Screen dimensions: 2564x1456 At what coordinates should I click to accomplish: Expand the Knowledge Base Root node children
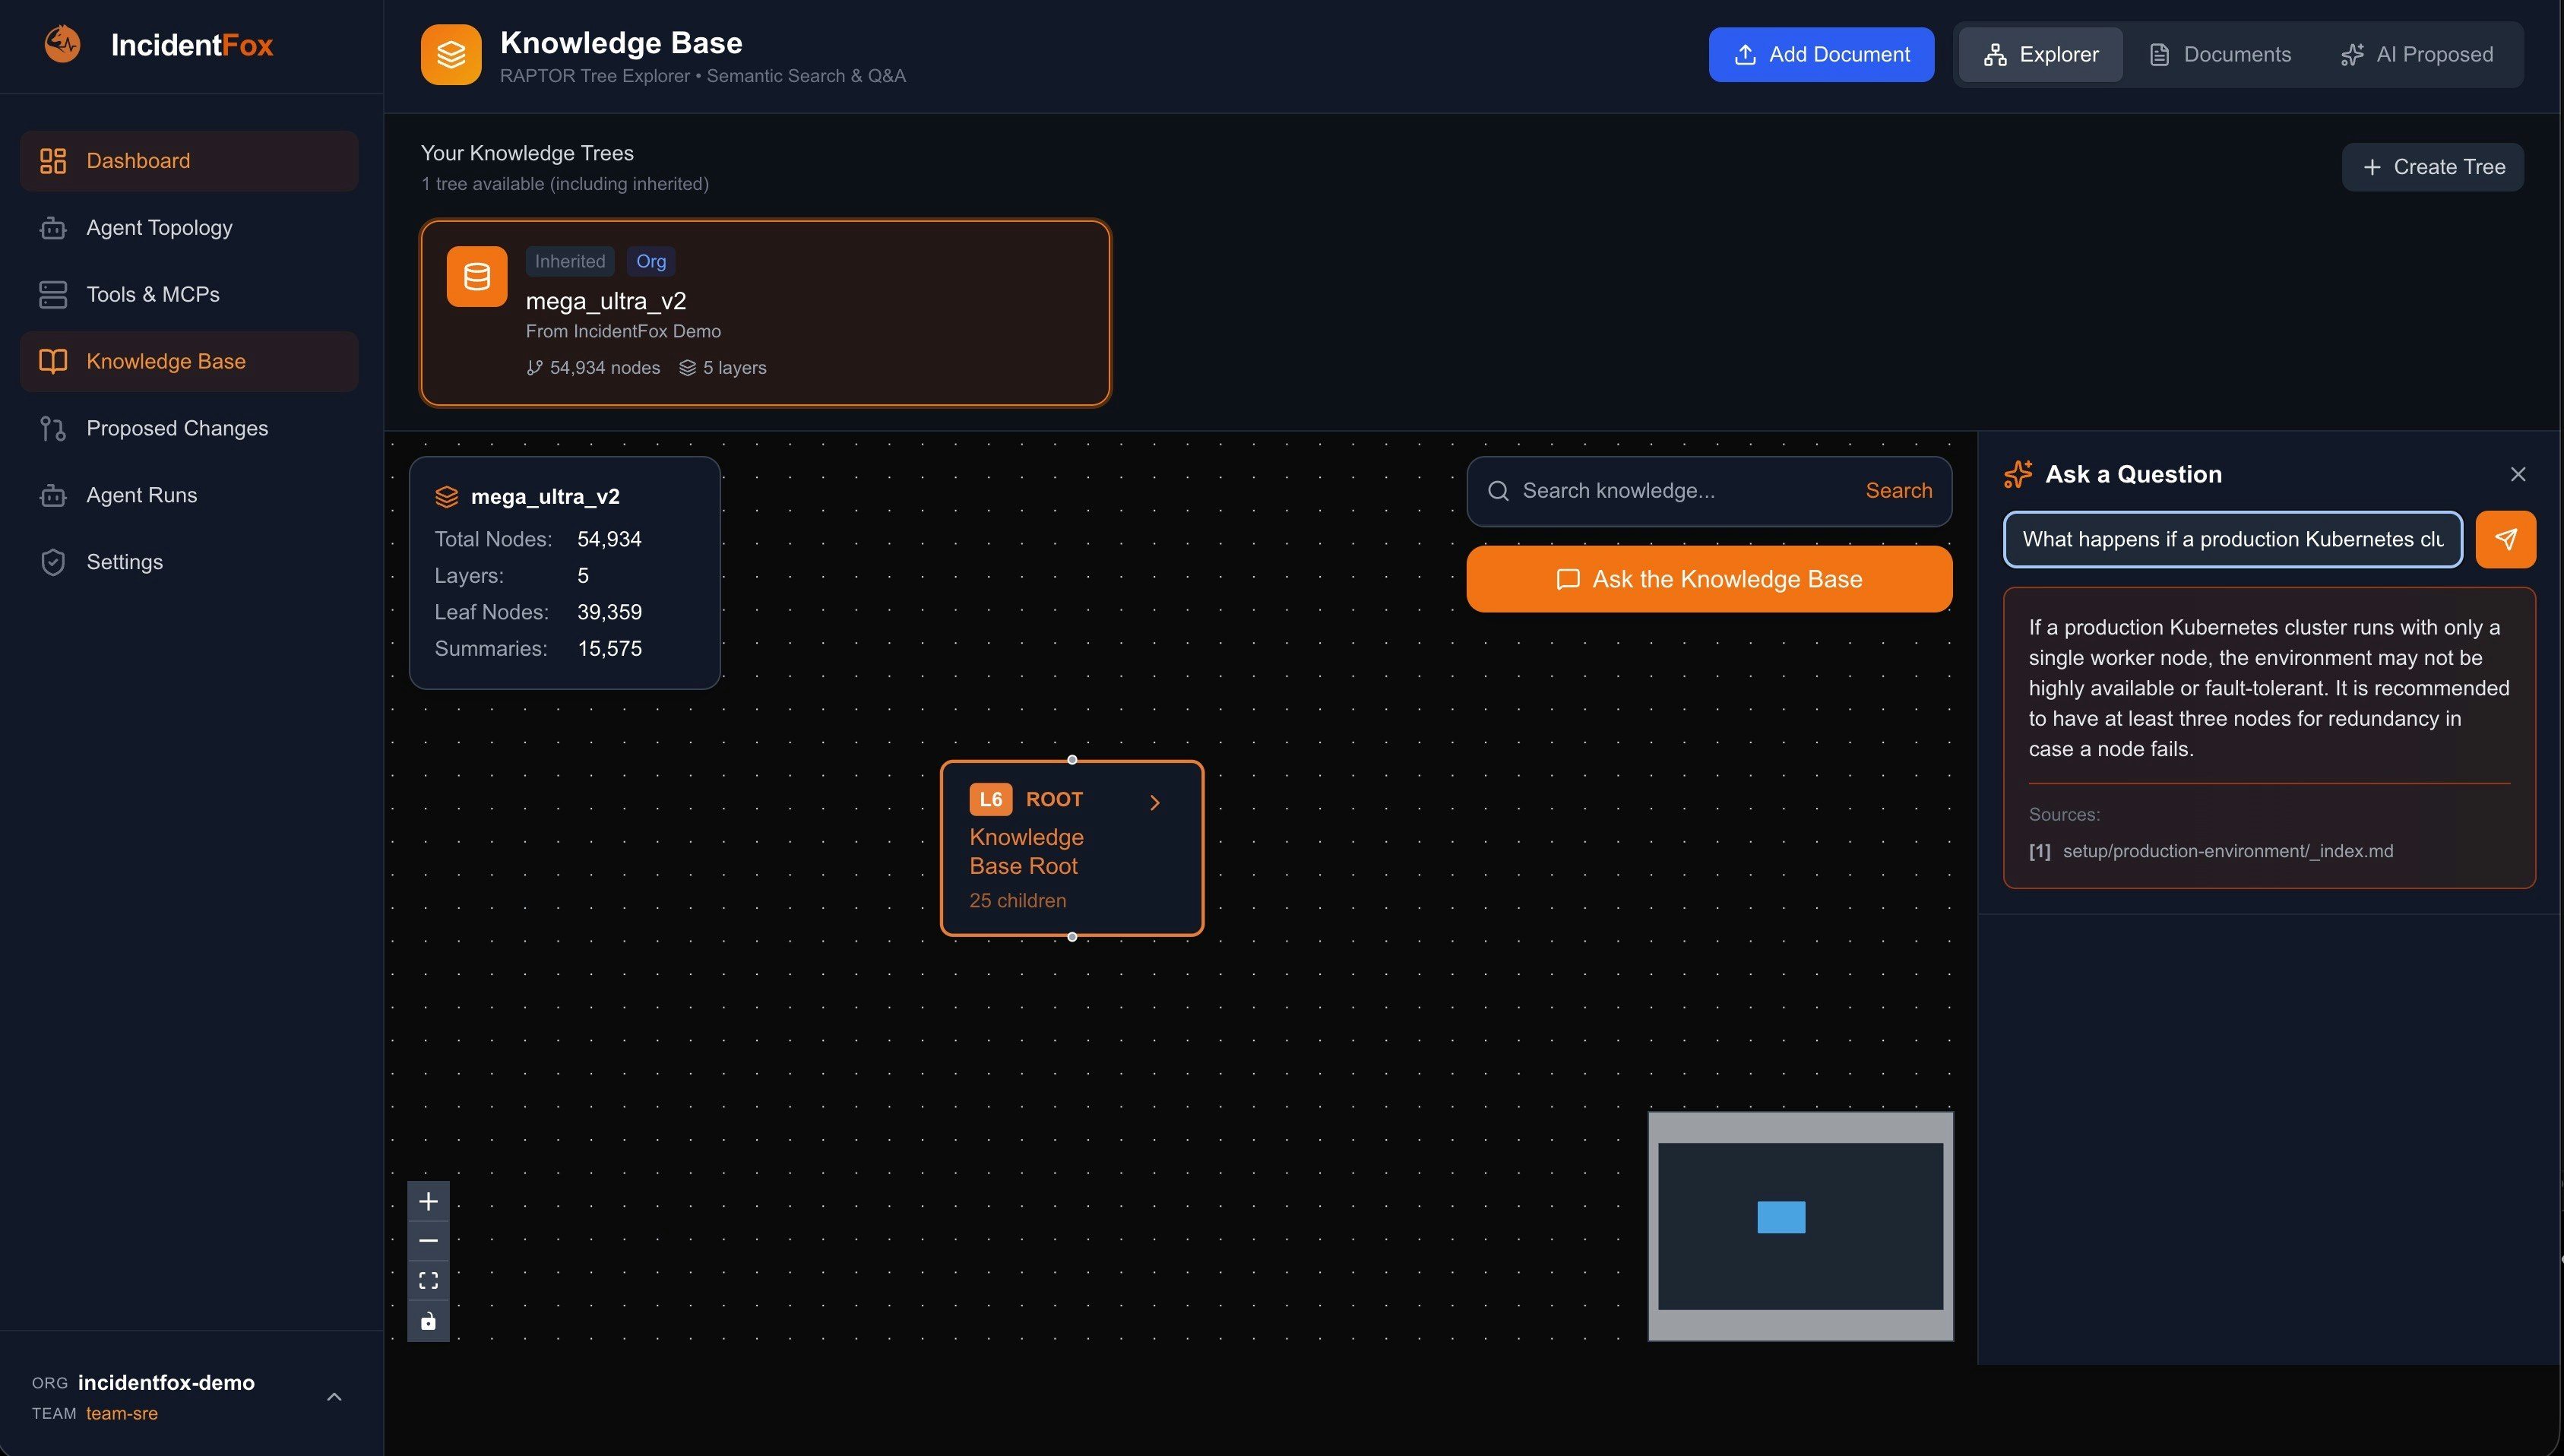[1156, 801]
